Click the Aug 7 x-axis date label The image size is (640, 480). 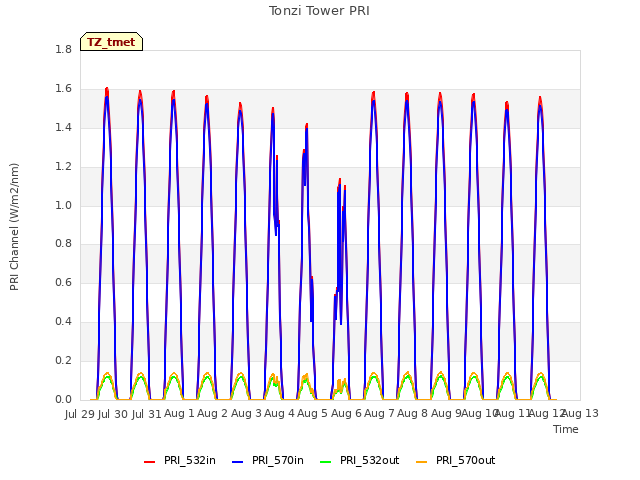pyautogui.click(x=380, y=414)
